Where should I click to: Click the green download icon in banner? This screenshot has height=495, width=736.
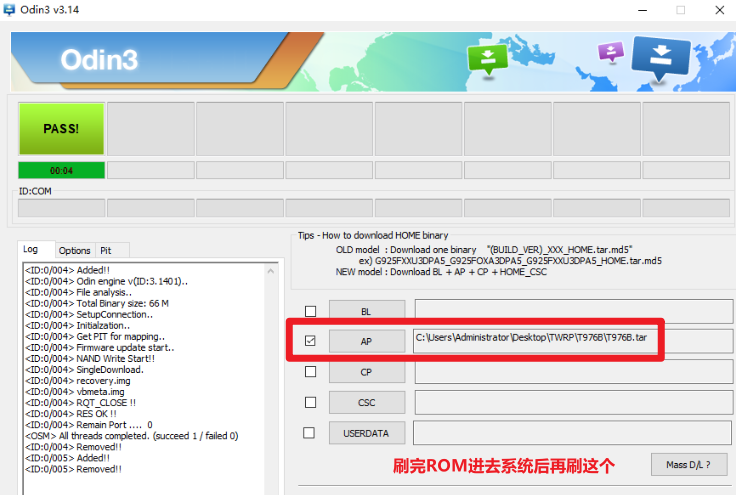click(x=488, y=59)
